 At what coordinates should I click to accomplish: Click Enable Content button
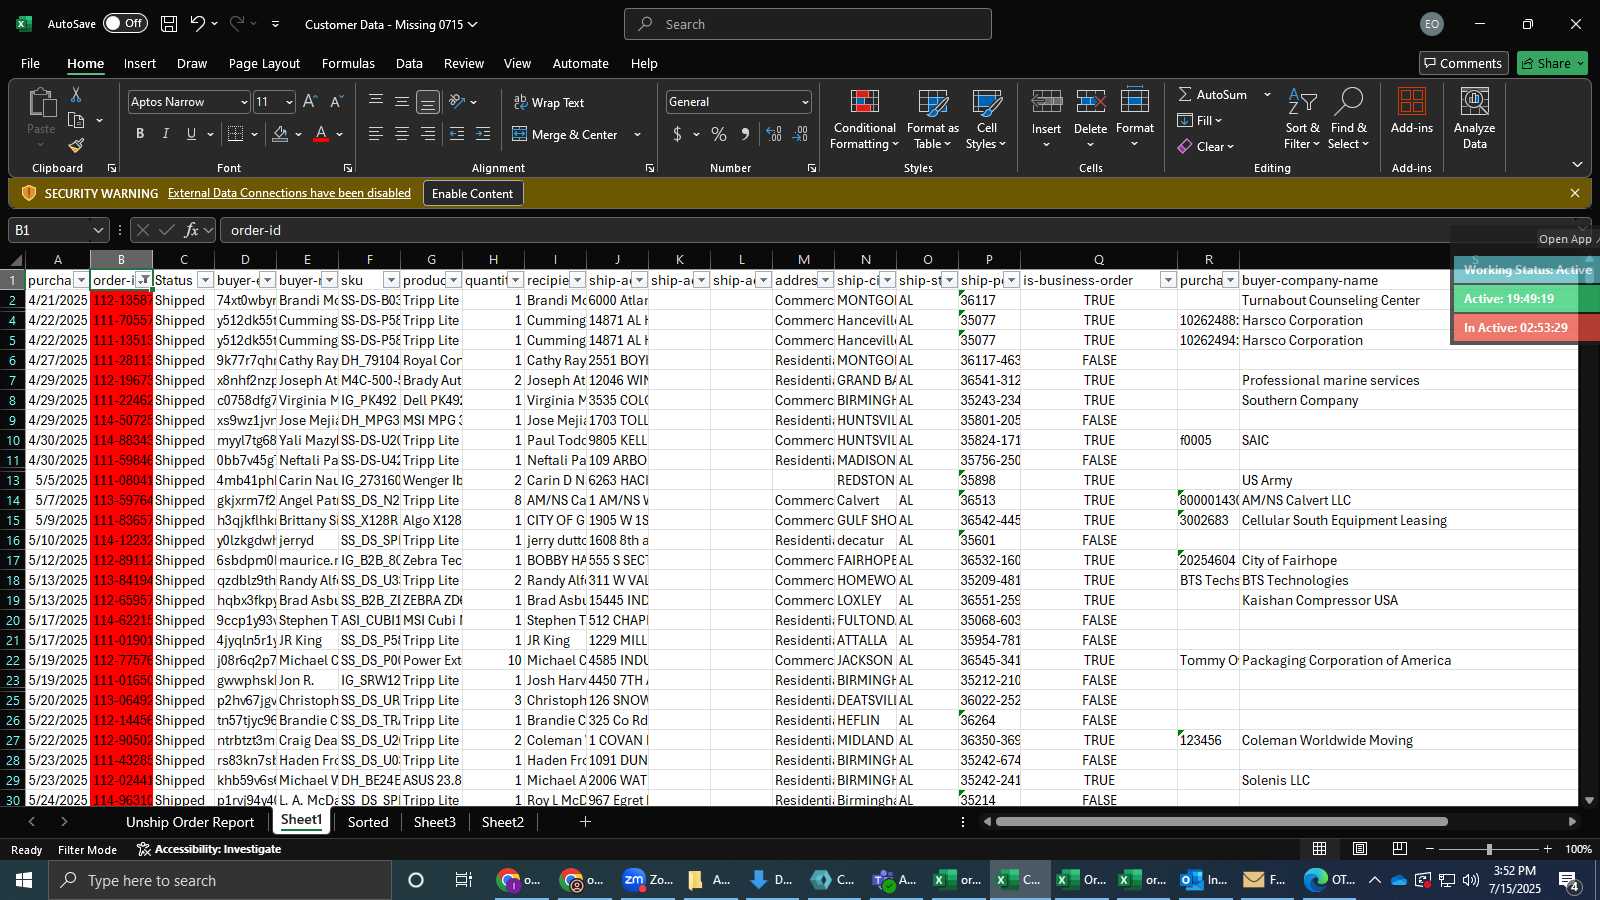(x=472, y=193)
